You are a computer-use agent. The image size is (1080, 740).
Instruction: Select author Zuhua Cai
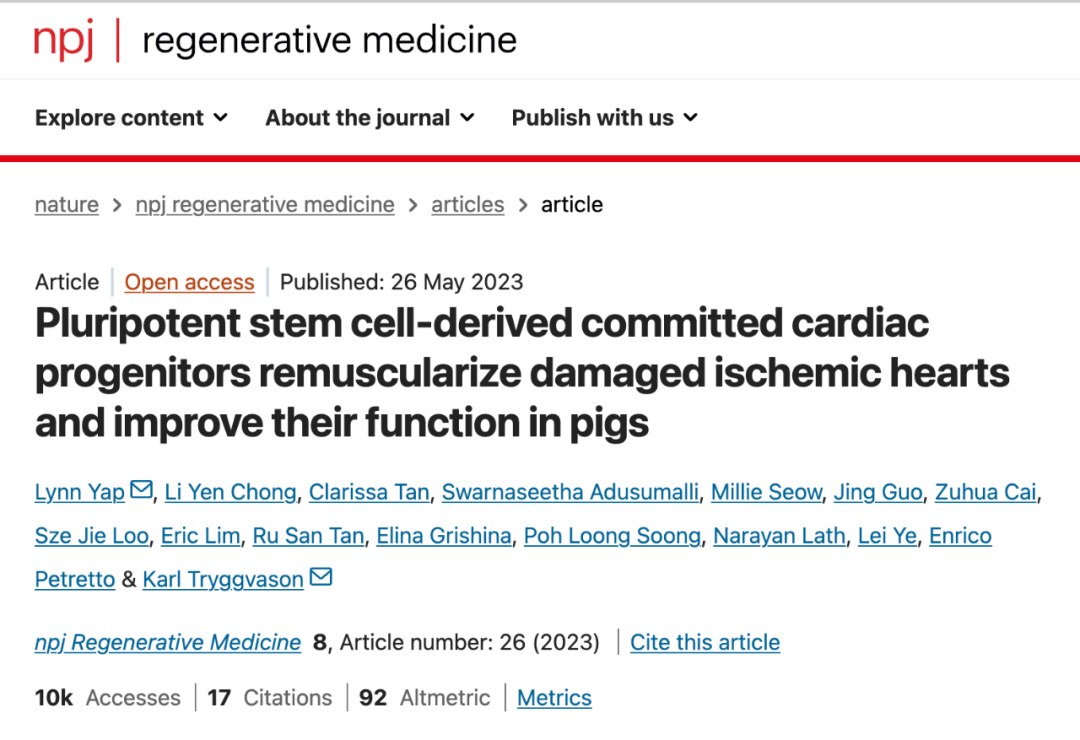point(986,492)
